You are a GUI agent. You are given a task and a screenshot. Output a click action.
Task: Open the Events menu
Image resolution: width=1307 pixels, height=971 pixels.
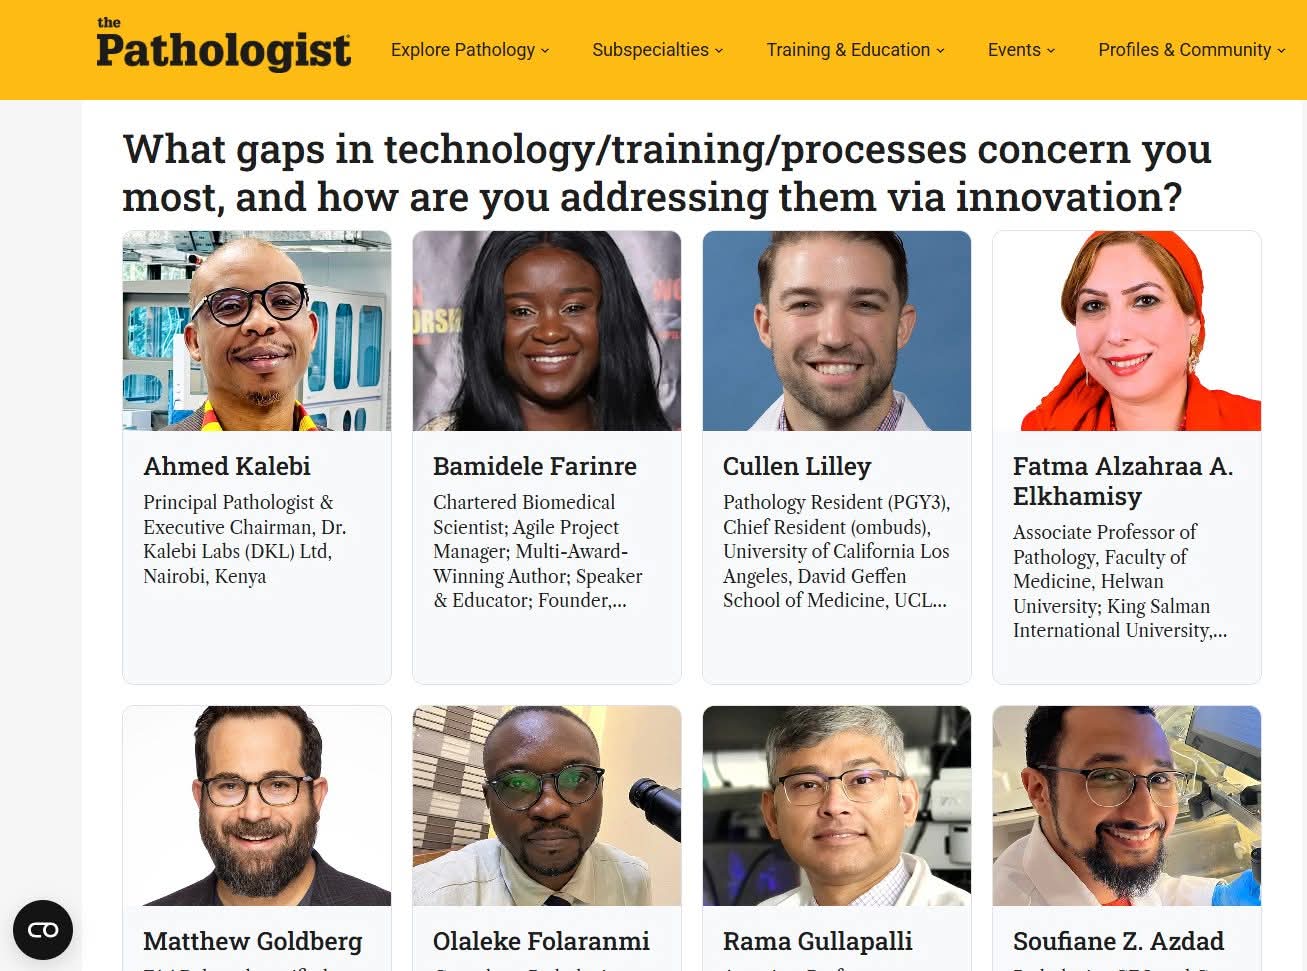pyautogui.click(x=1020, y=50)
